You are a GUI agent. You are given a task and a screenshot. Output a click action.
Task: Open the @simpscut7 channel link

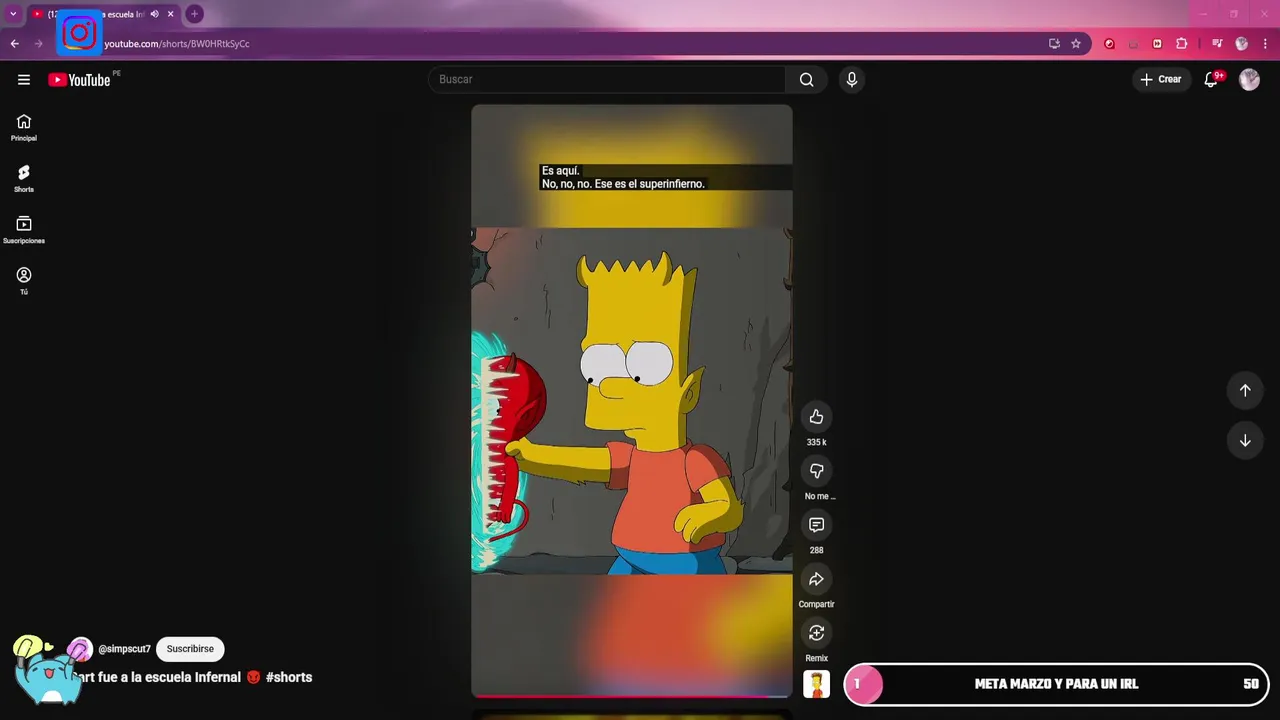(x=124, y=649)
